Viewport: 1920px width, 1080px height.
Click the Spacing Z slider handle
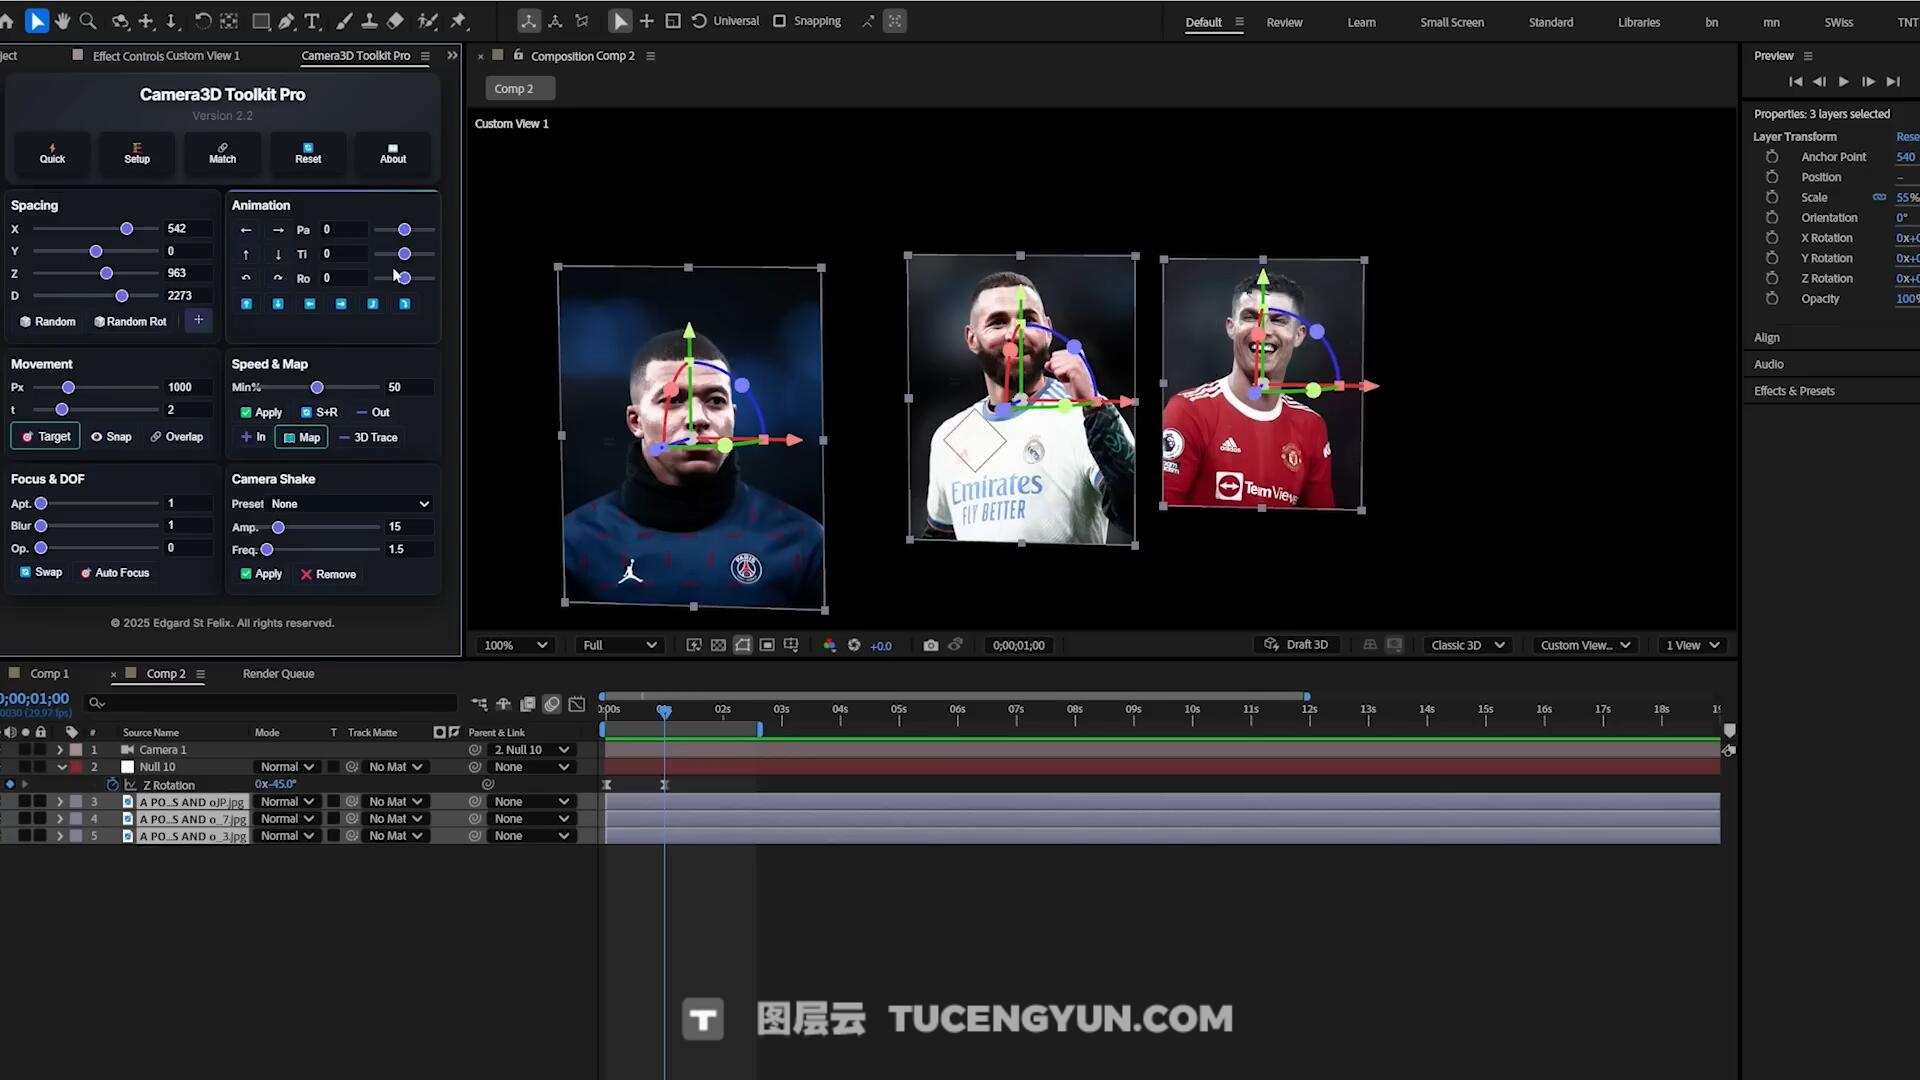click(x=106, y=273)
